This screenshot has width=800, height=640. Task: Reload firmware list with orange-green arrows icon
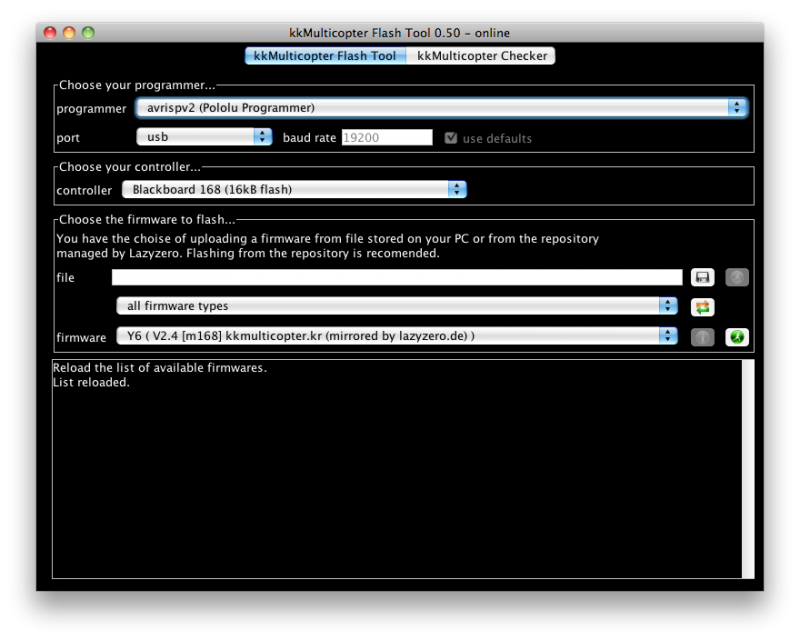click(702, 307)
